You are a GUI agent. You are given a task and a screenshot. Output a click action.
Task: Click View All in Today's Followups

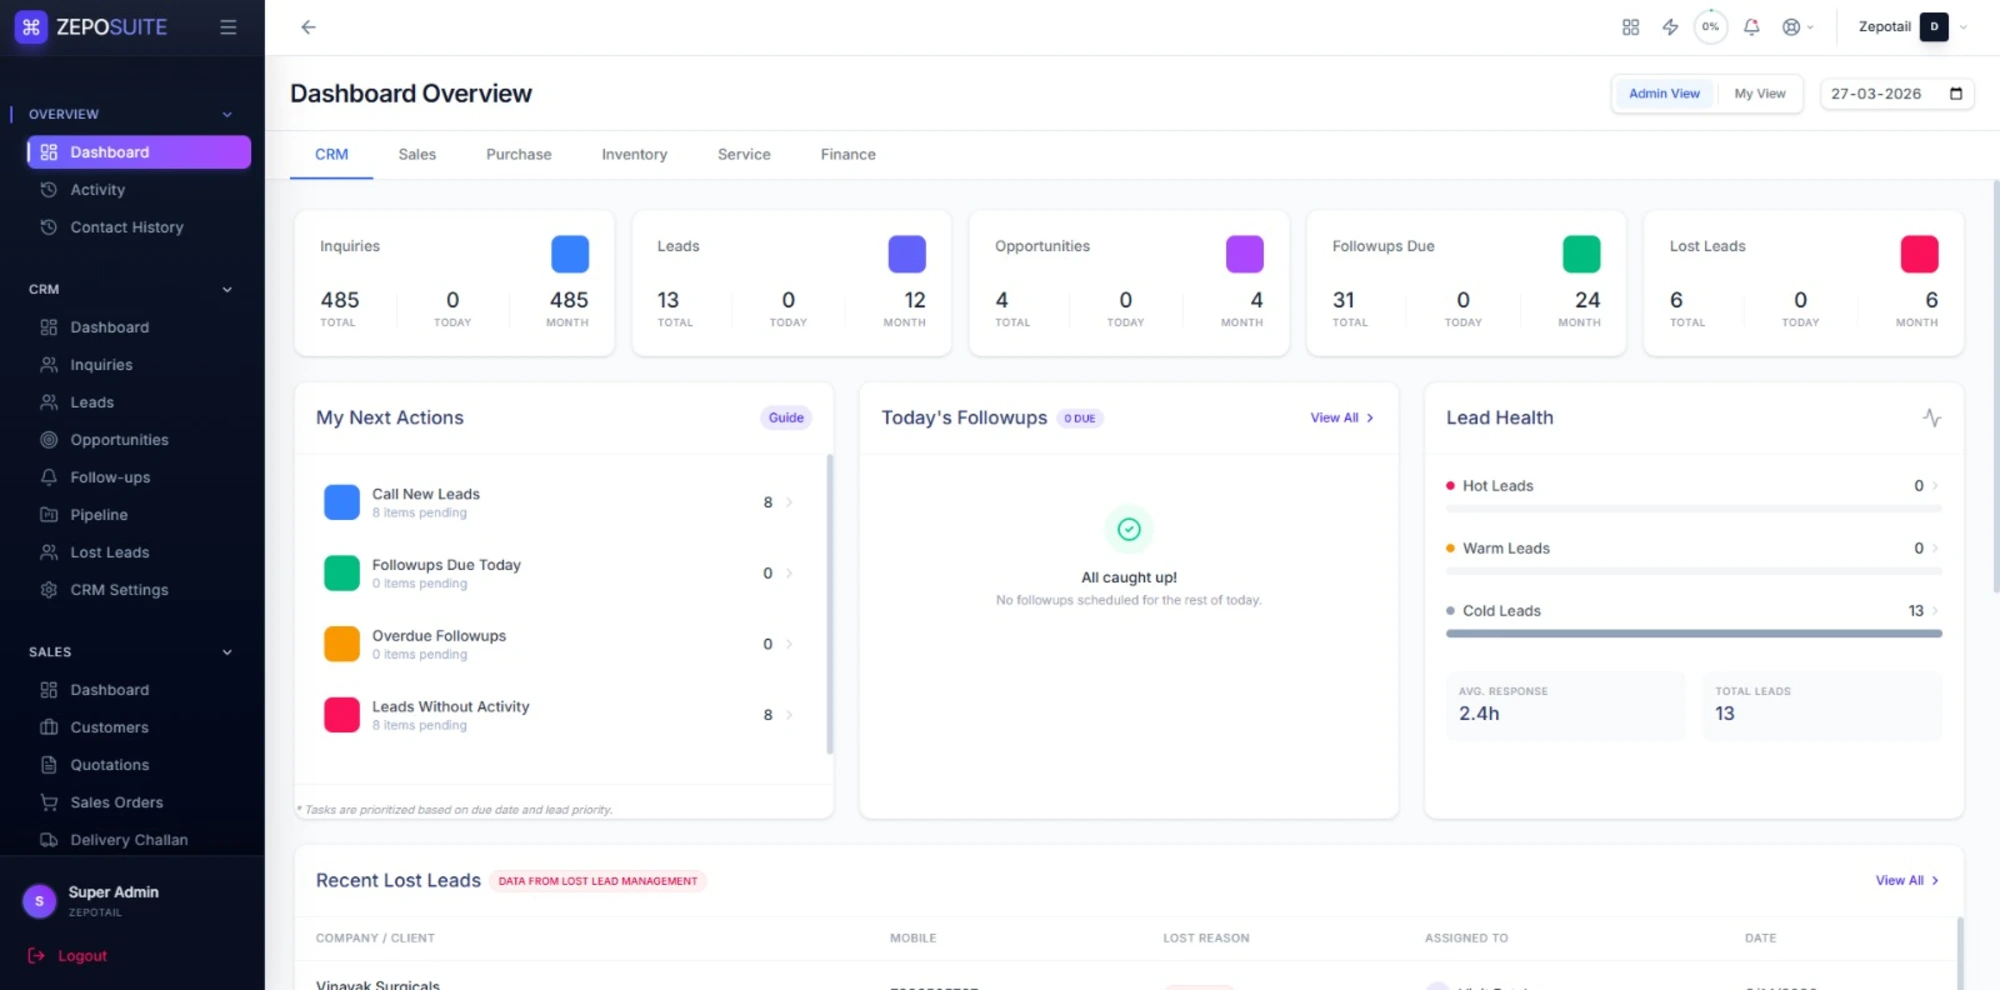[1341, 418]
